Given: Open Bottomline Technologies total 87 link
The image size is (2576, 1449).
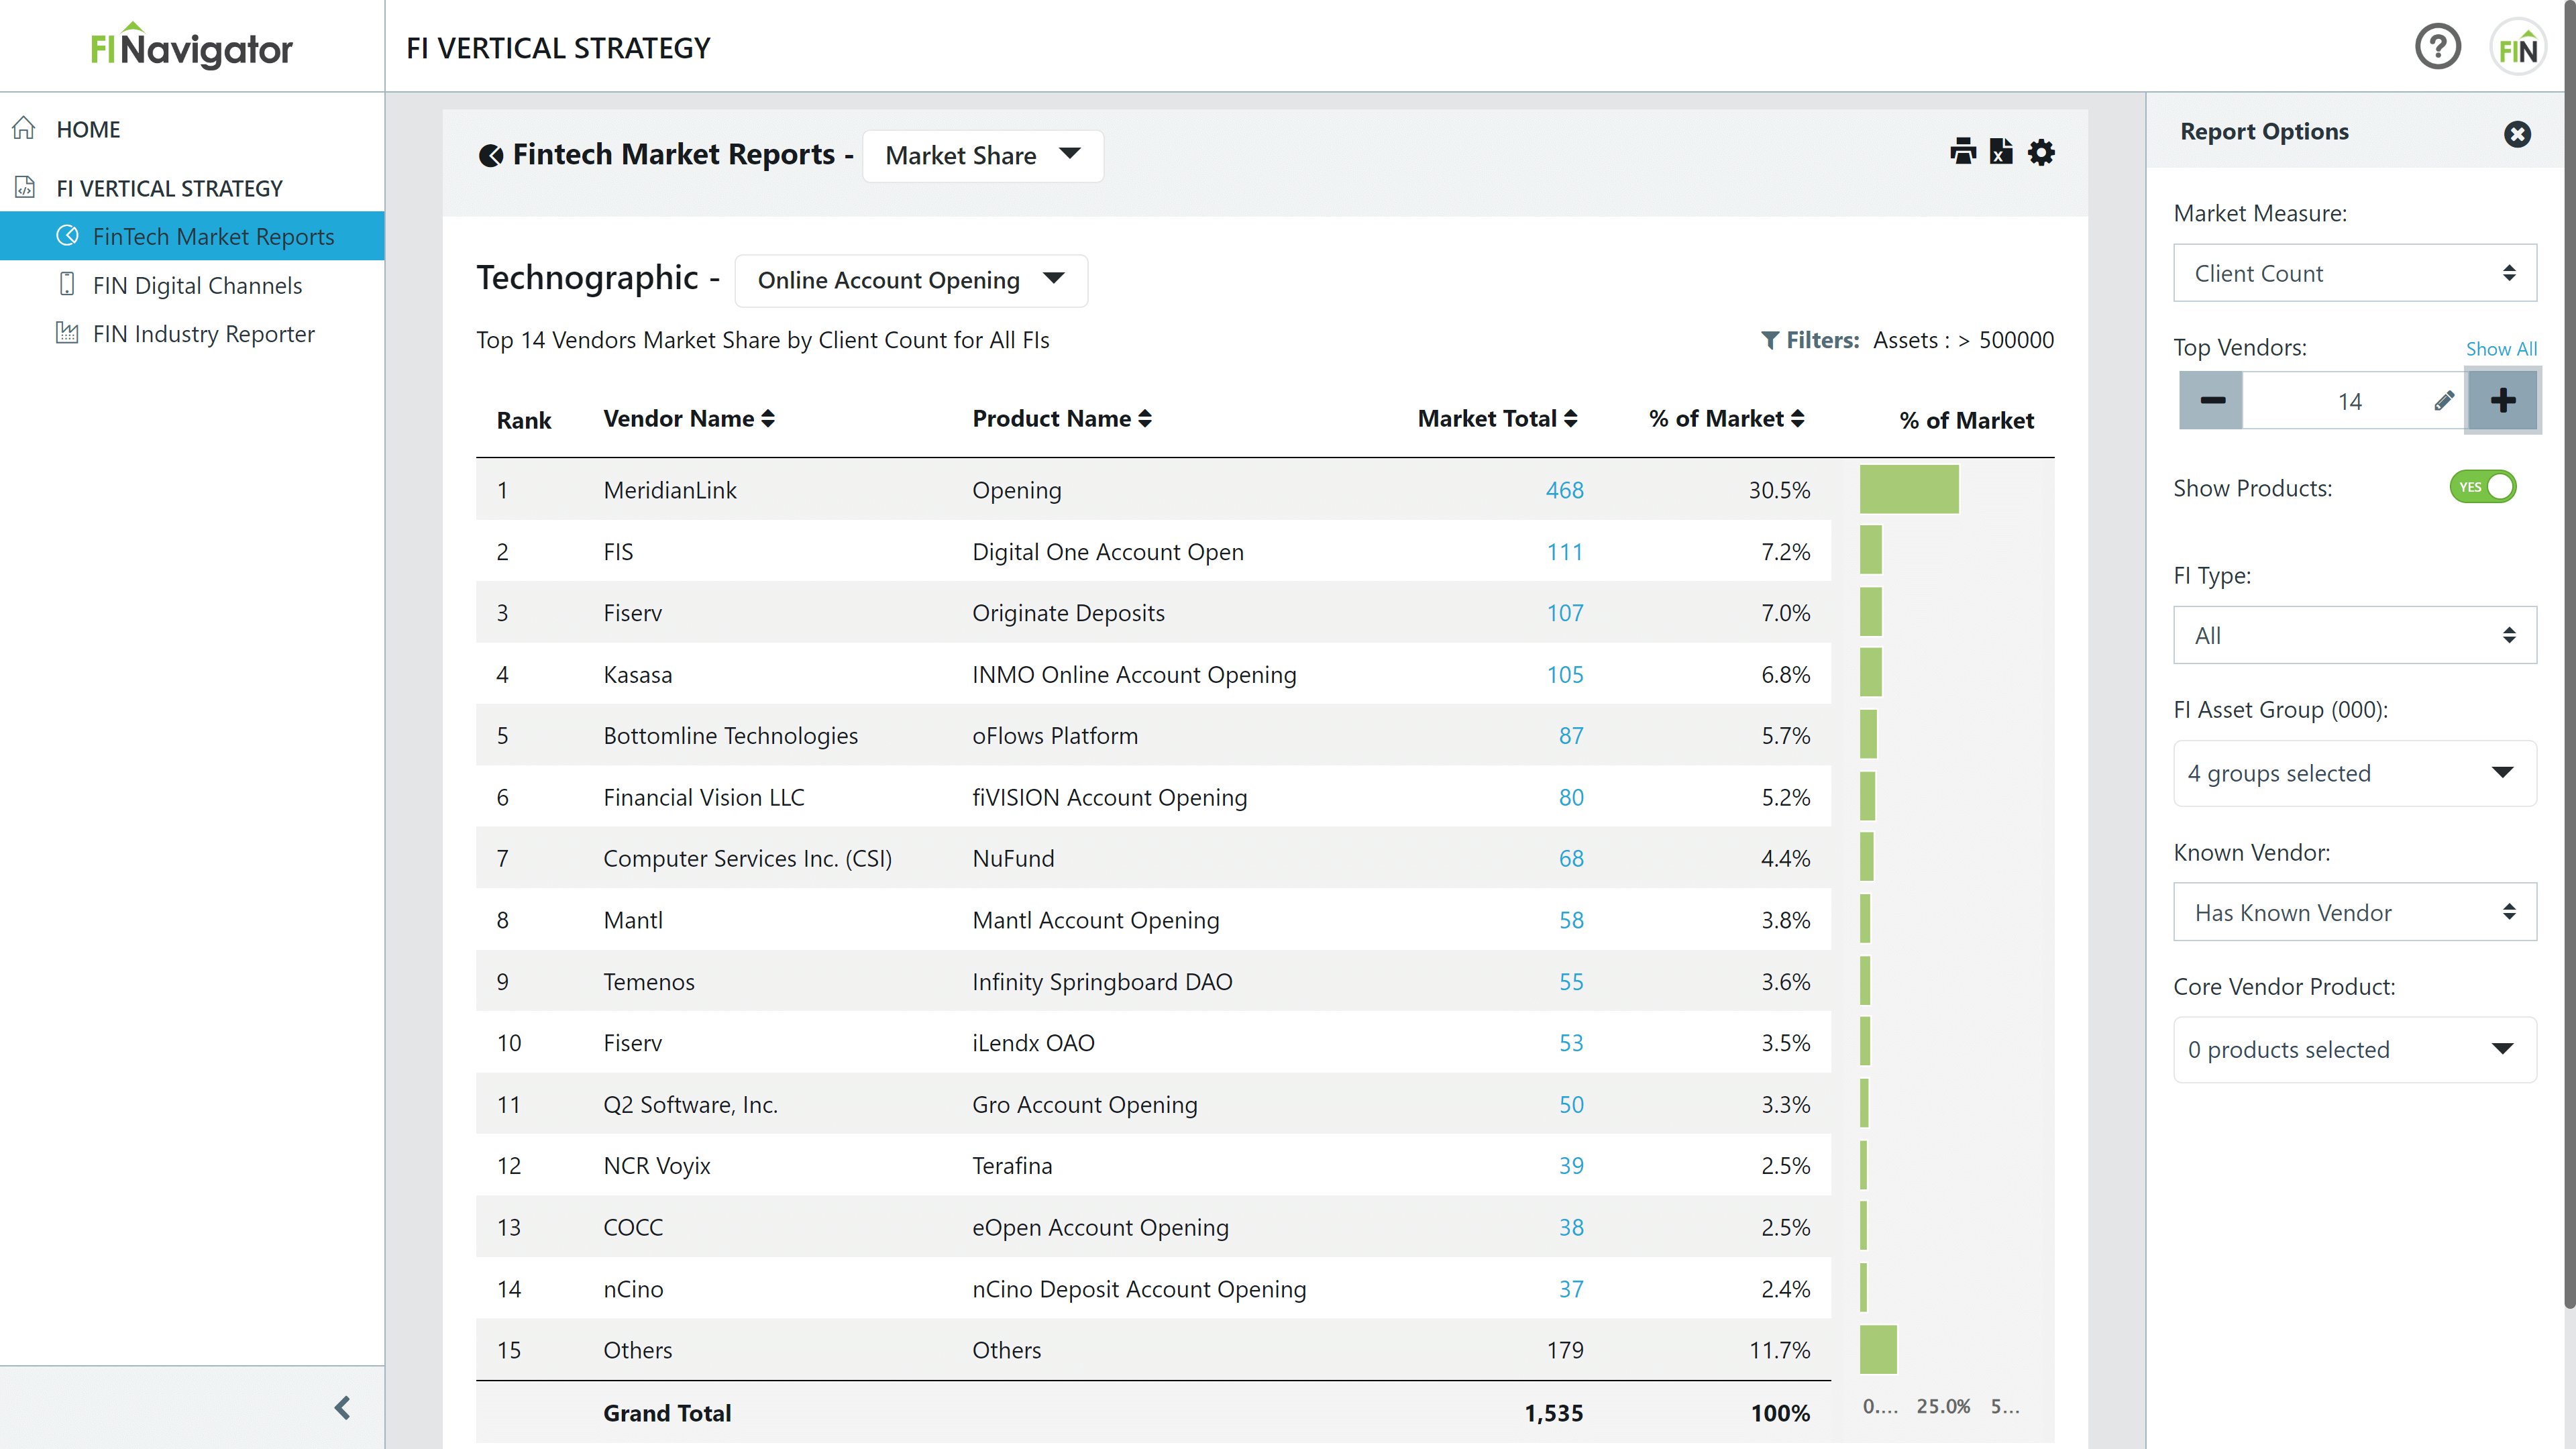Looking at the screenshot, I should (x=1570, y=736).
